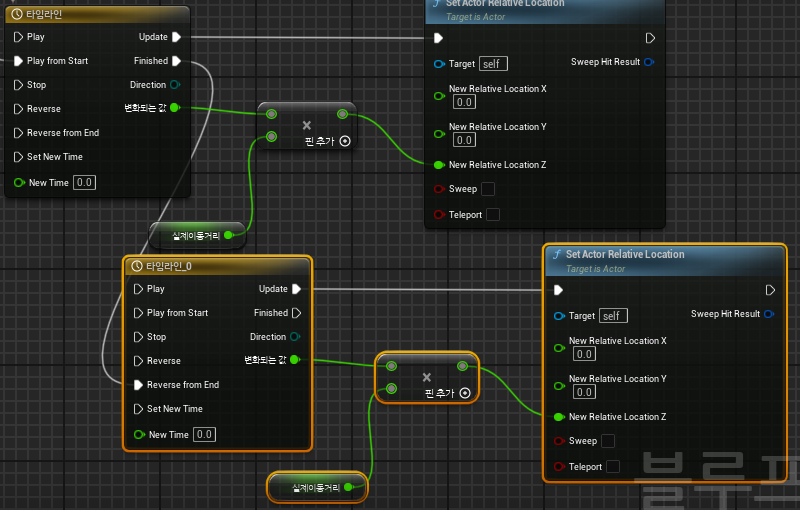Click exec output pin on lower Set Actor node

click(x=770, y=290)
